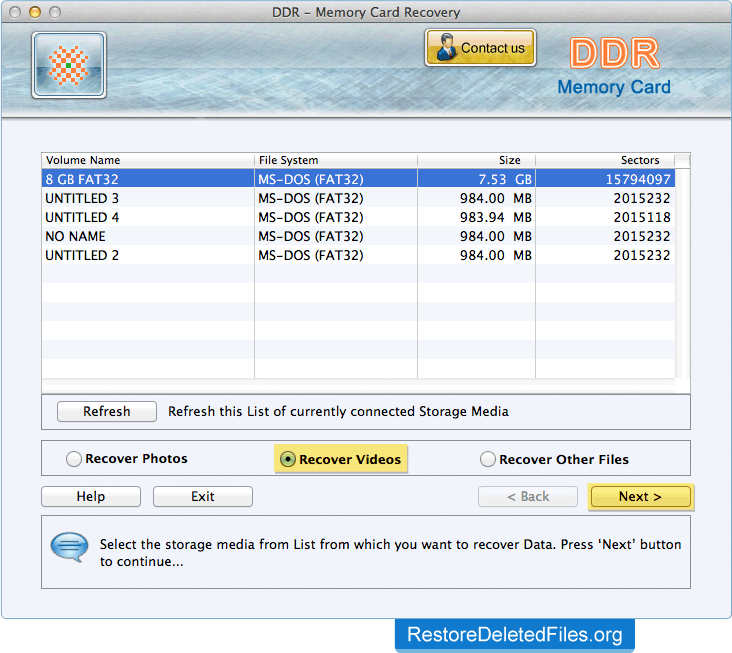Image resolution: width=732 pixels, height=653 pixels.
Task: Click the 2015118 sectors cell
Action: pos(605,217)
